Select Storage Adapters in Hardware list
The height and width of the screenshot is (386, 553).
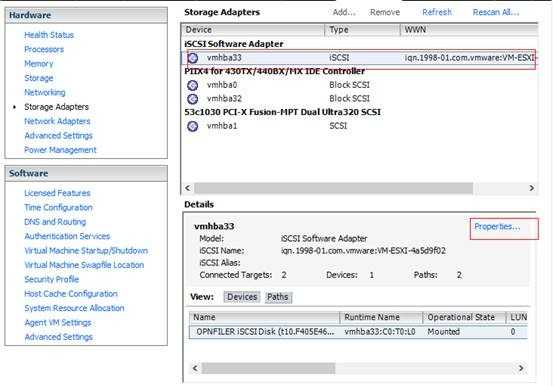[x=56, y=107]
